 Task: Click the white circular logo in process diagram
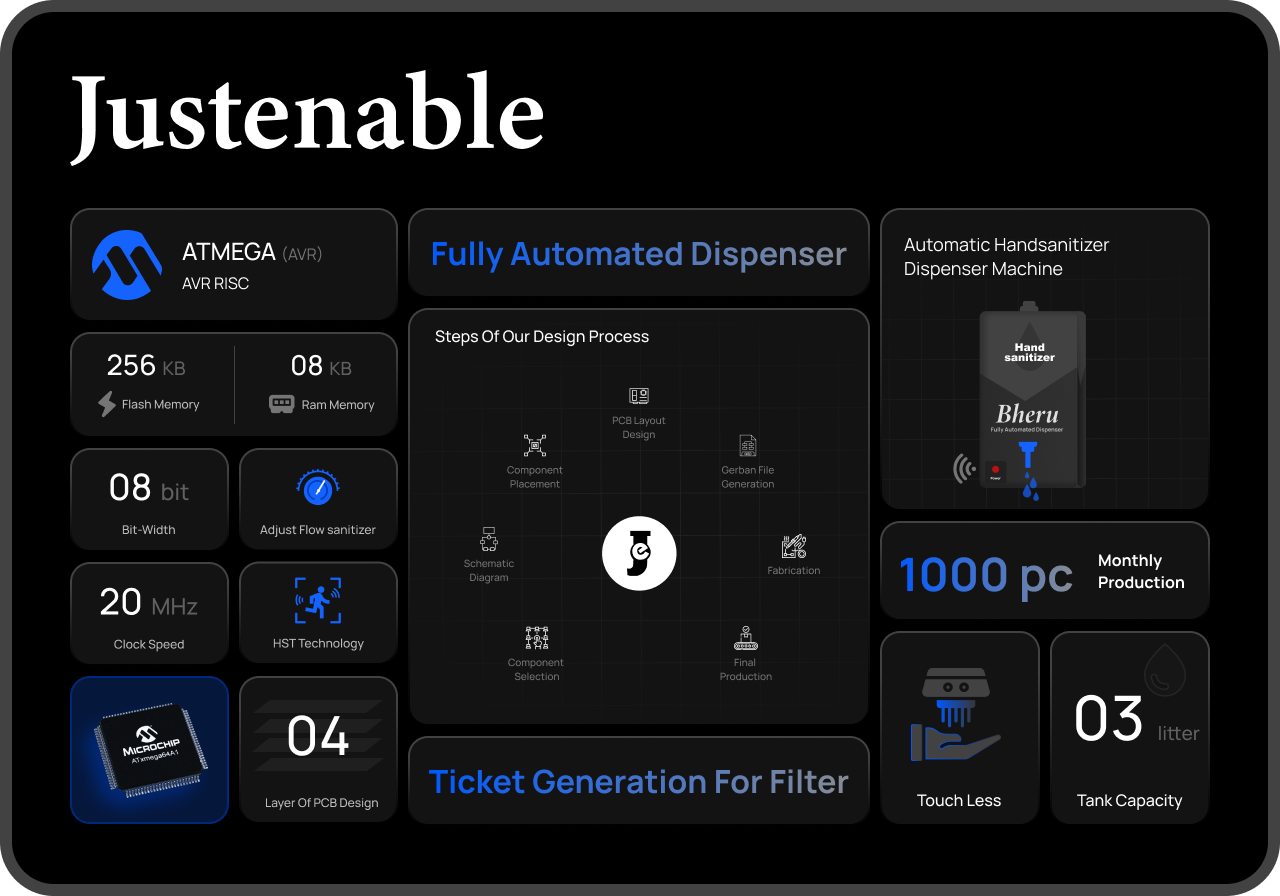(639, 553)
